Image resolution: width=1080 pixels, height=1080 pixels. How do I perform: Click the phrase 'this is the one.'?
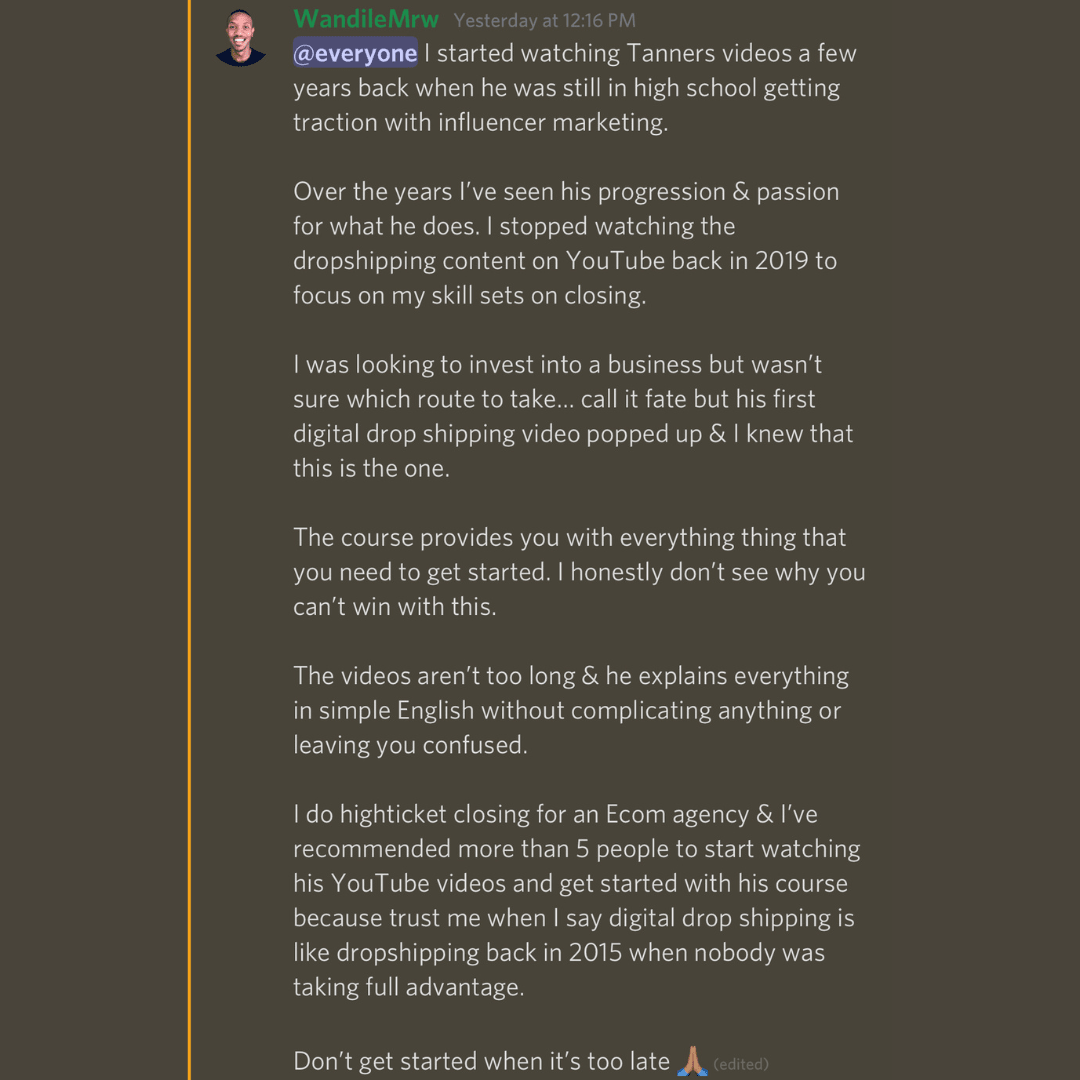click(x=371, y=468)
